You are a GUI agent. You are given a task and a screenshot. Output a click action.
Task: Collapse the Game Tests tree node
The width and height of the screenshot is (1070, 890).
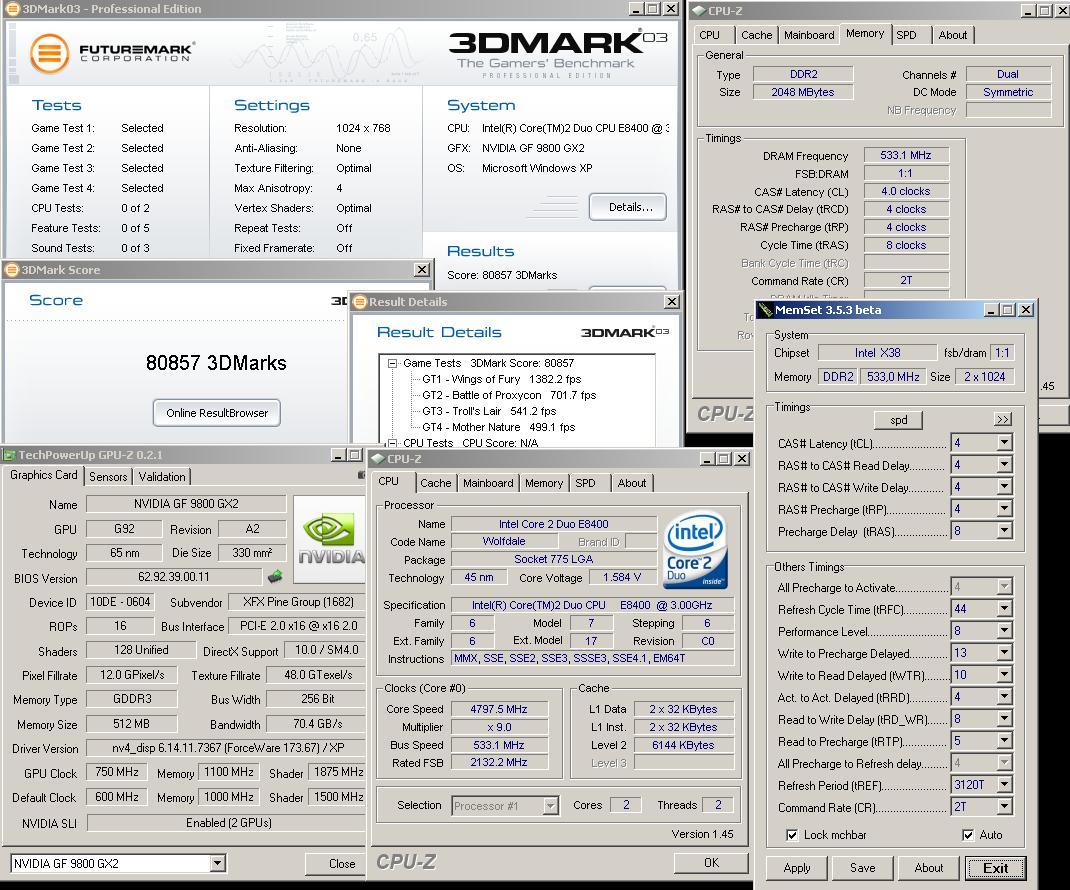click(x=392, y=363)
